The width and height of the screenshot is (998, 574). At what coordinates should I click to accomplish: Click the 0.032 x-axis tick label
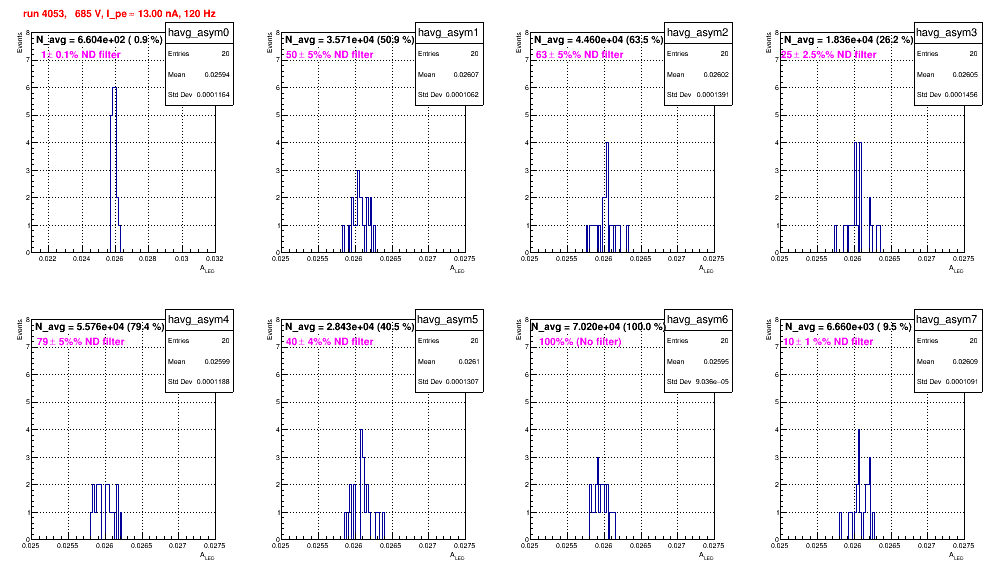pos(214,259)
